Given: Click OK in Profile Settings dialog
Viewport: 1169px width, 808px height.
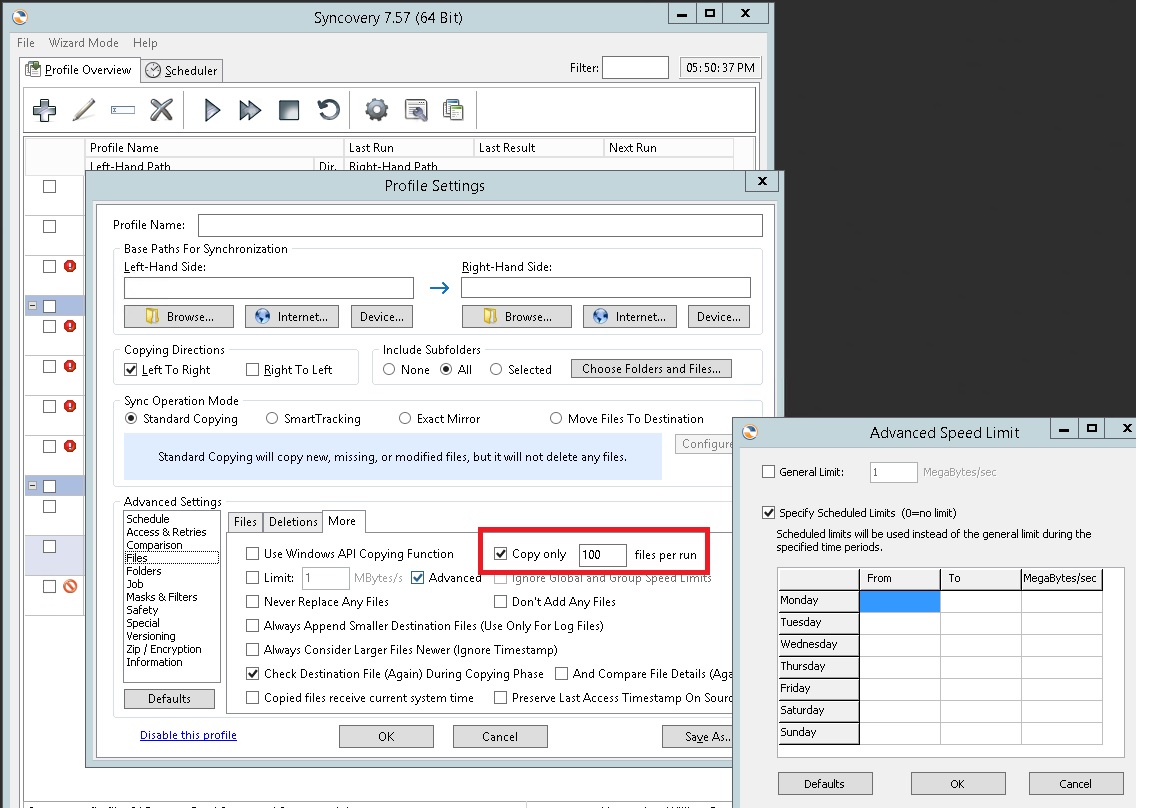Looking at the screenshot, I should coord(386,736).
